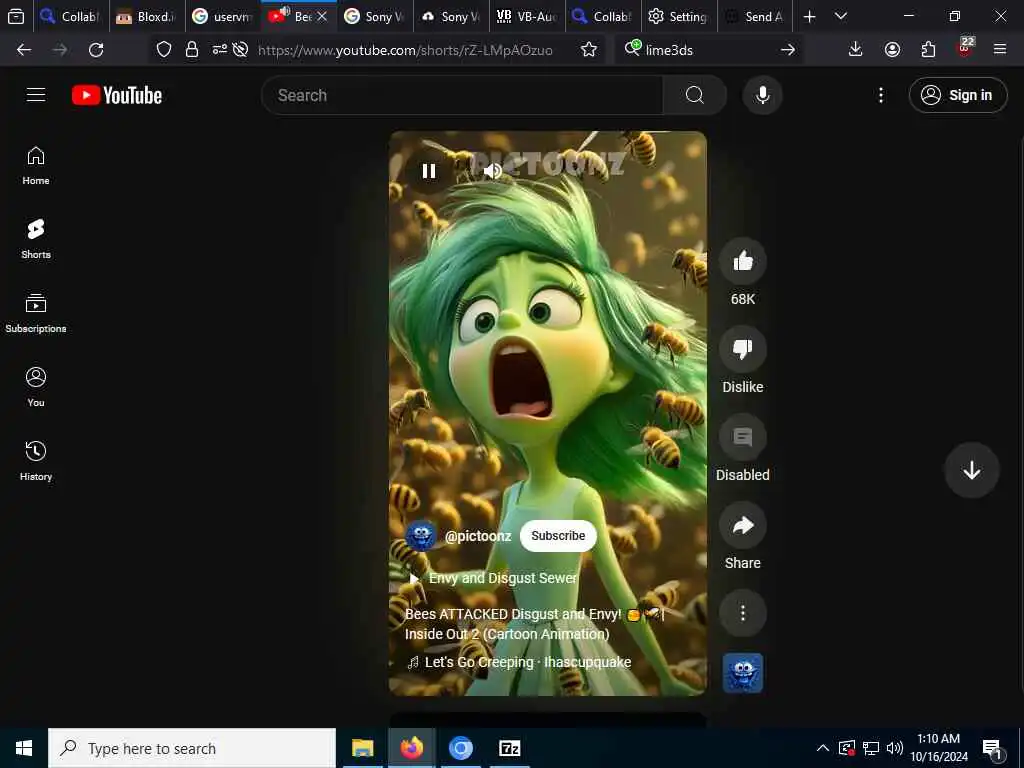Open the Extensions puzzle-piece menu
Image resolution: width=1024 pixels, height=768 pixels.
[x=928, y=50]
